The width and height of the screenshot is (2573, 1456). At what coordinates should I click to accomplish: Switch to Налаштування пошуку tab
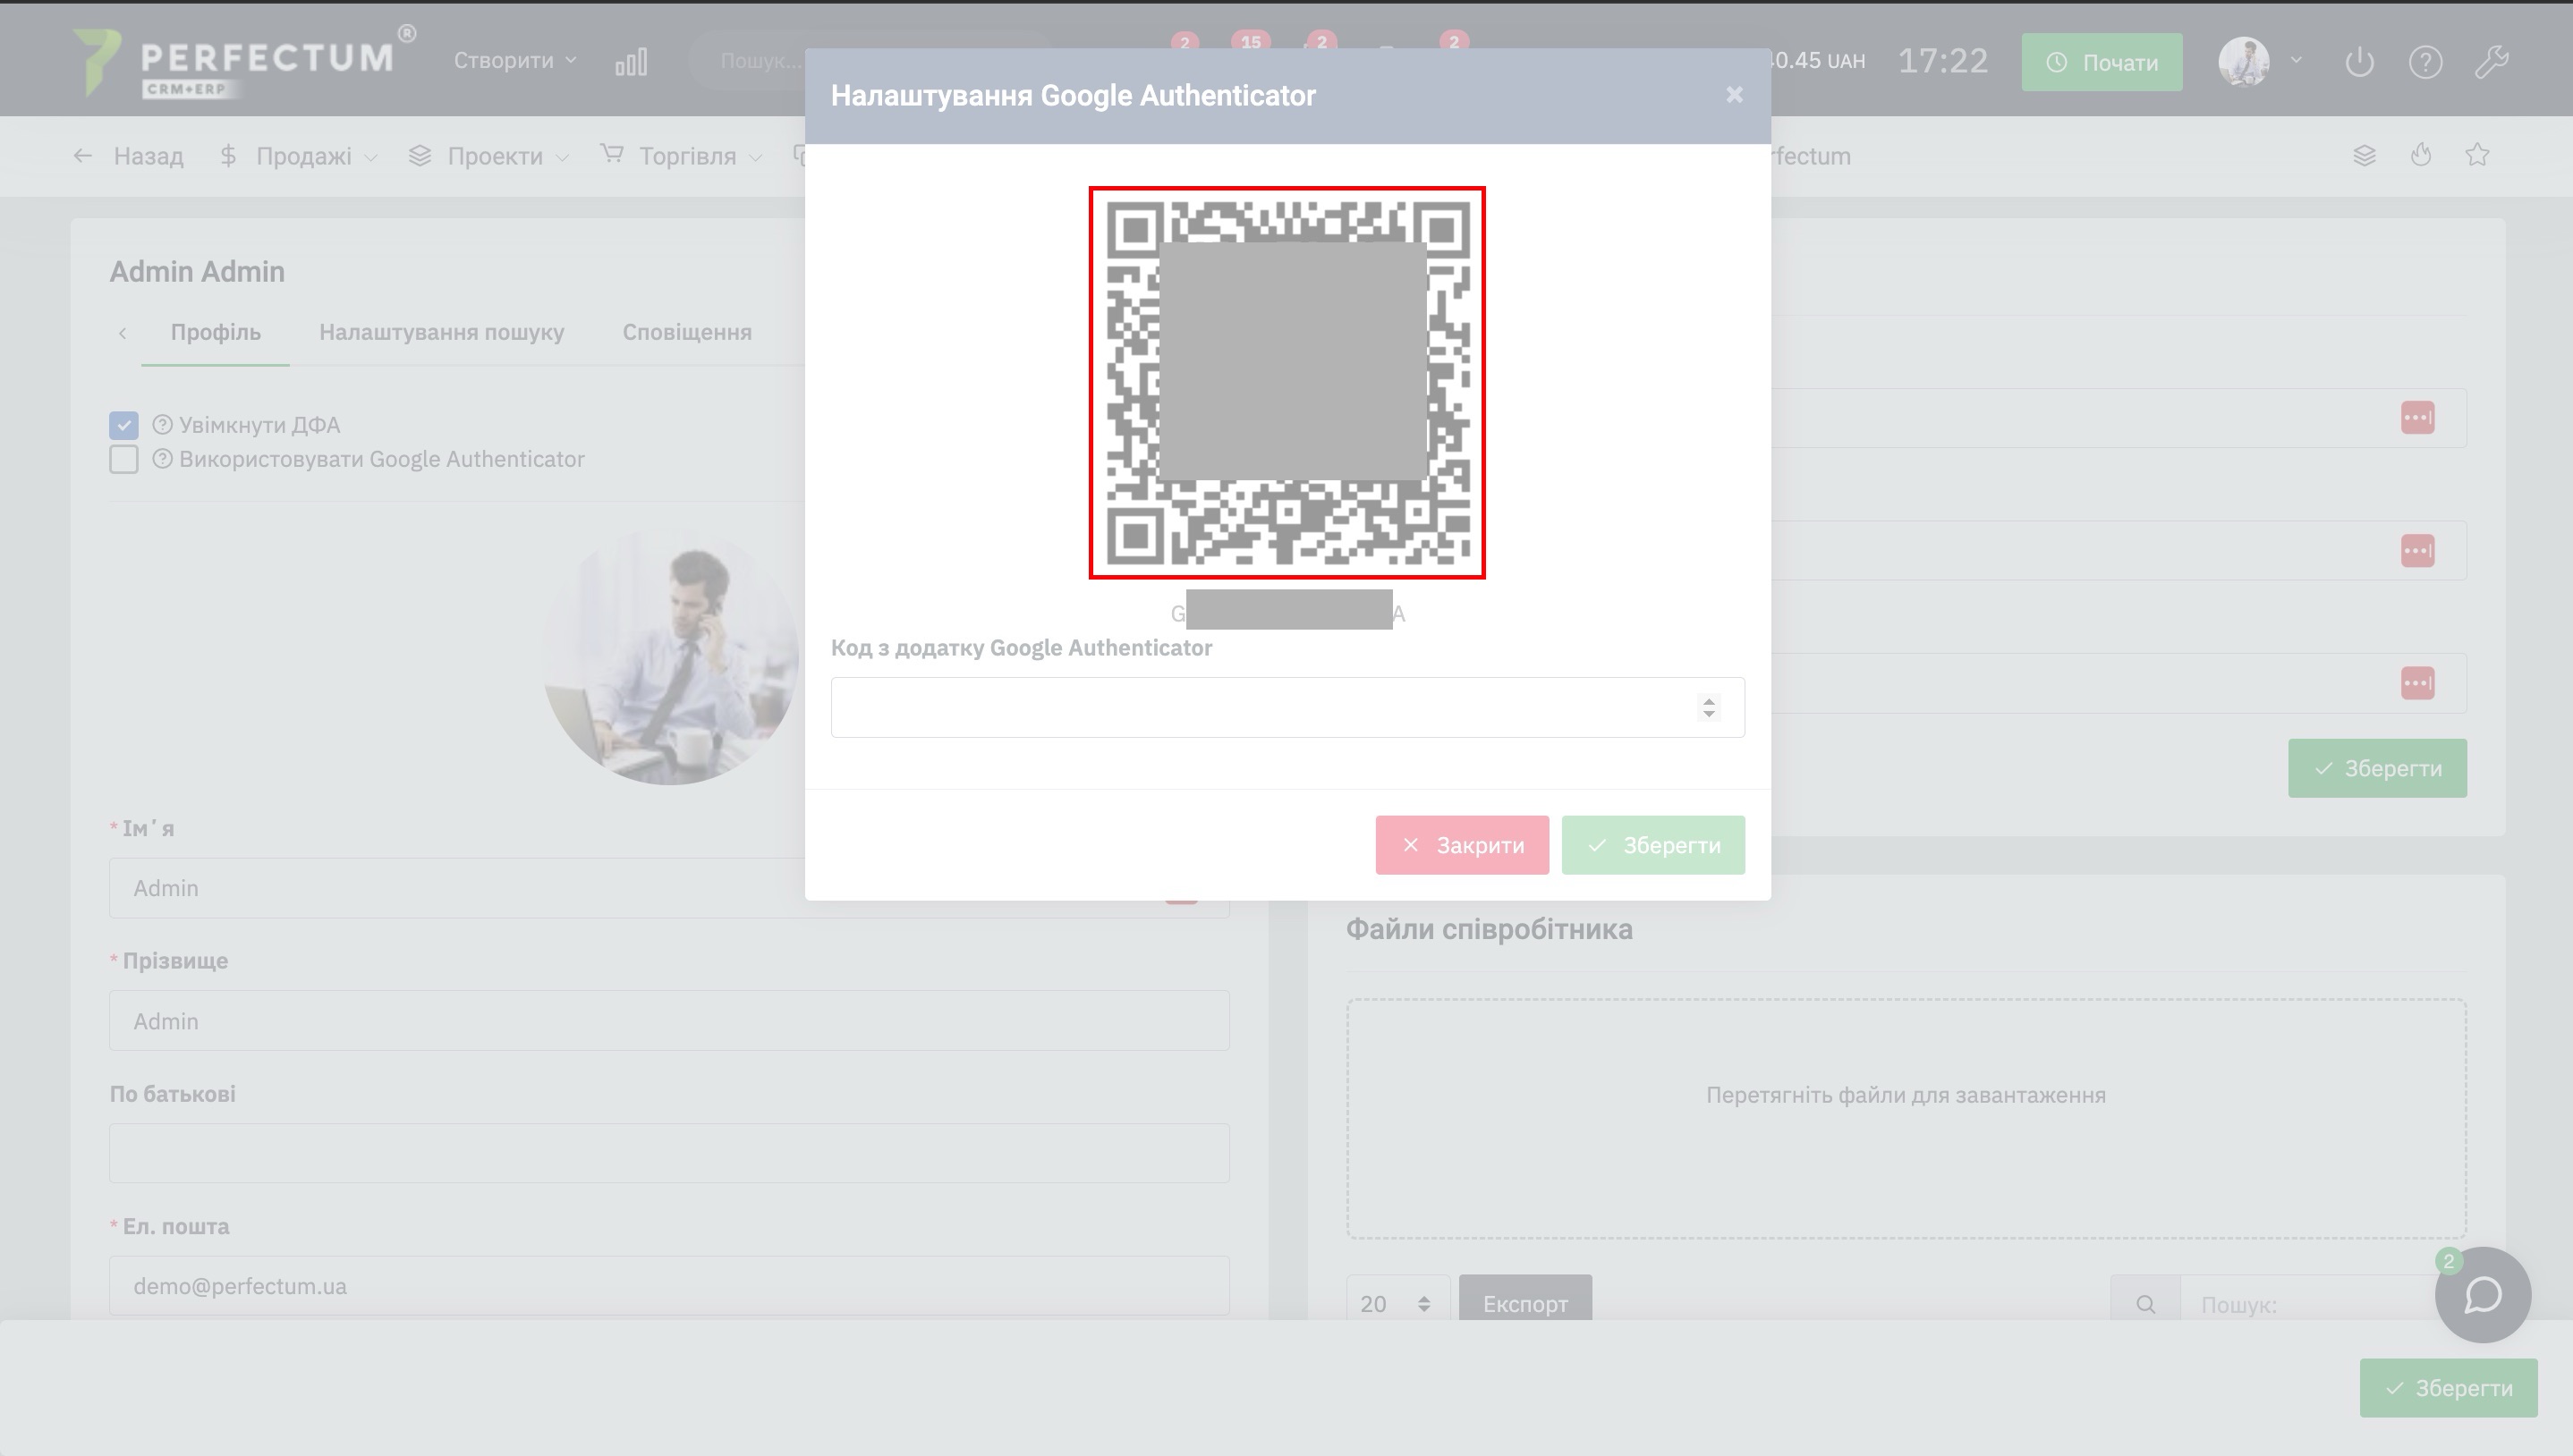[441, 332]
